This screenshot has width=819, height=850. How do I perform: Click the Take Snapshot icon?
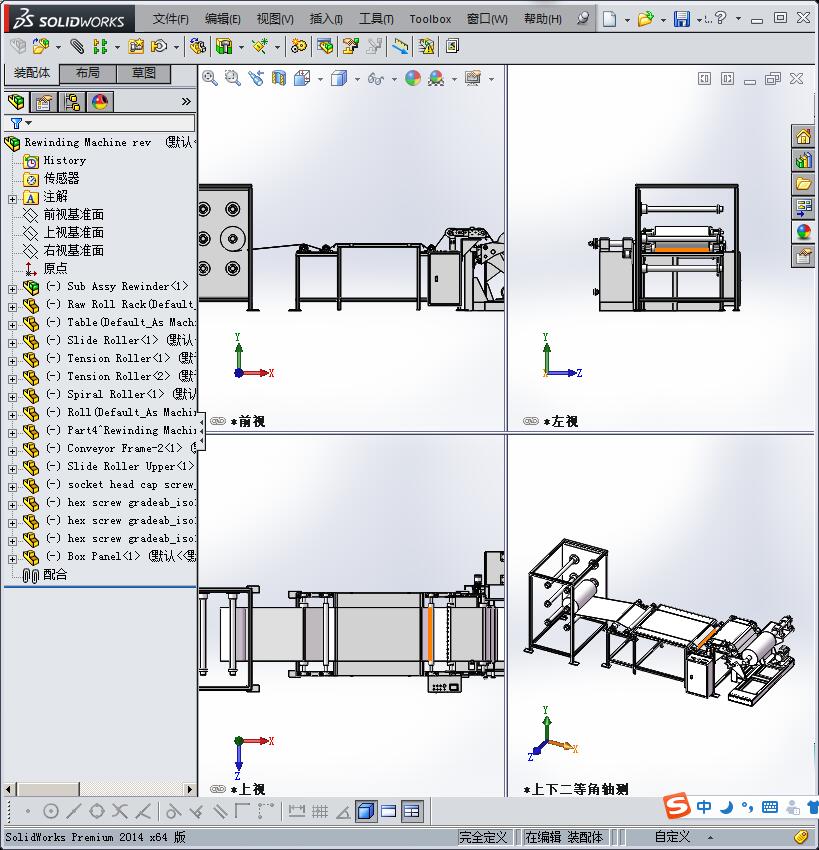(x=452, y=47)
